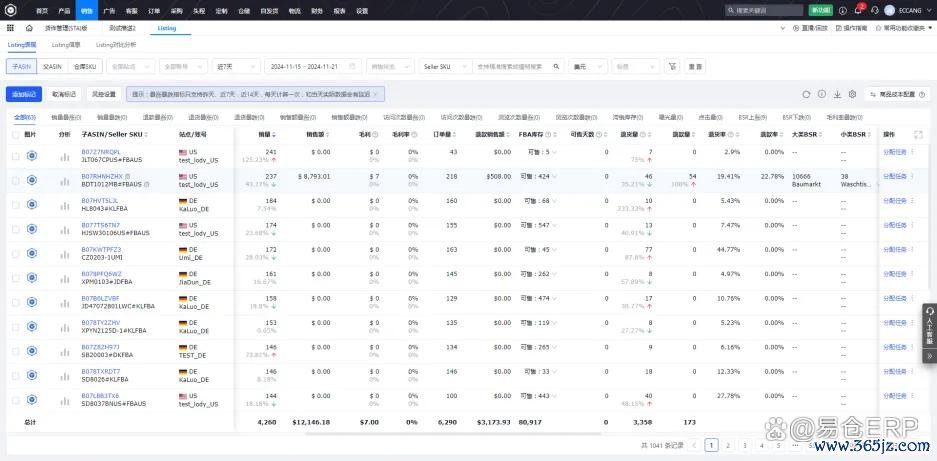Toggle the select-all header checkbox
Viewport: 937px width, 461px height.
16,135
